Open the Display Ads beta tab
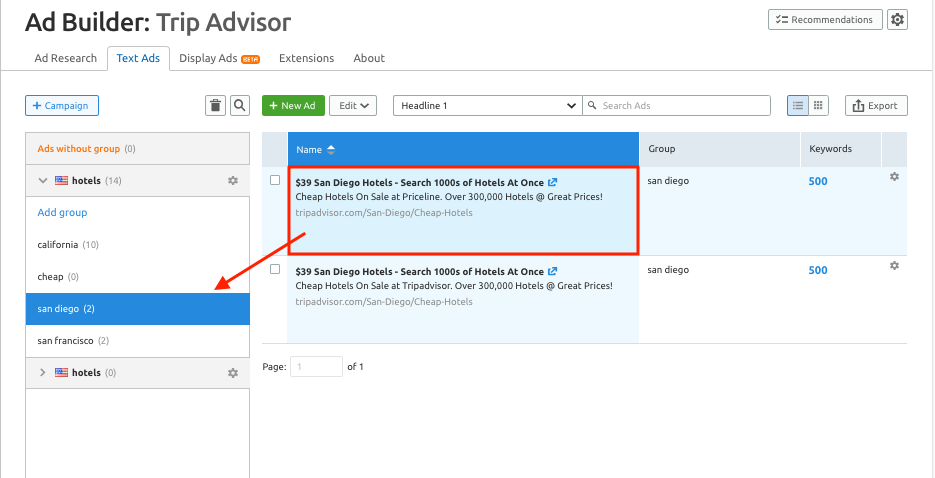Viewport: 935px width, 478px height. click(219, 58)
